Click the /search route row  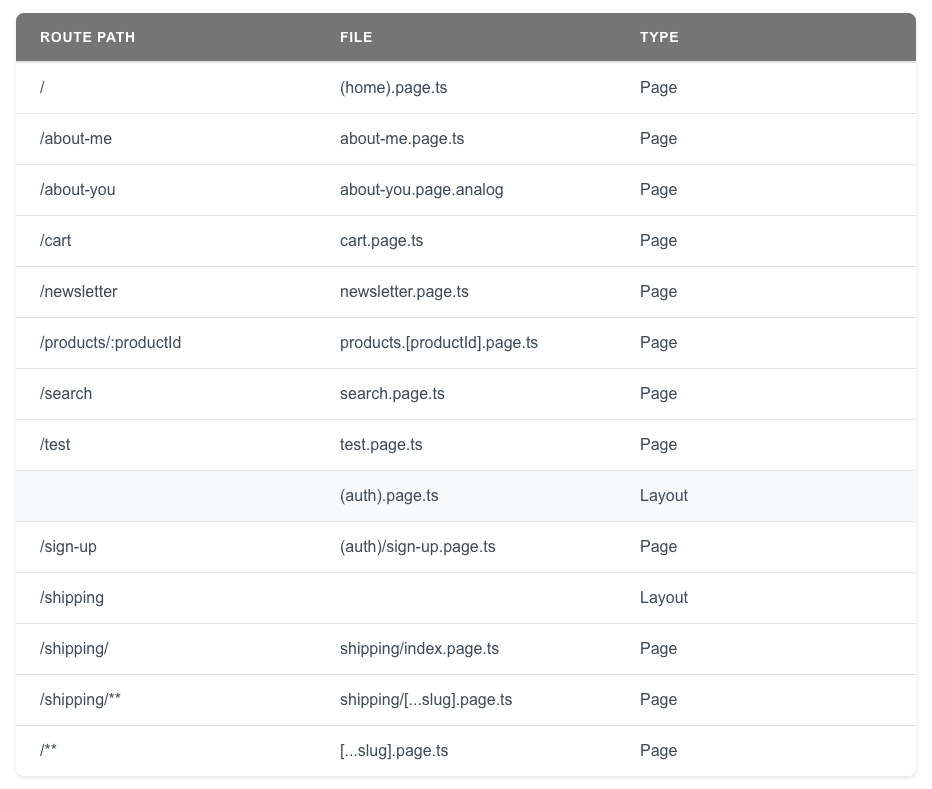tap(66, 393)
